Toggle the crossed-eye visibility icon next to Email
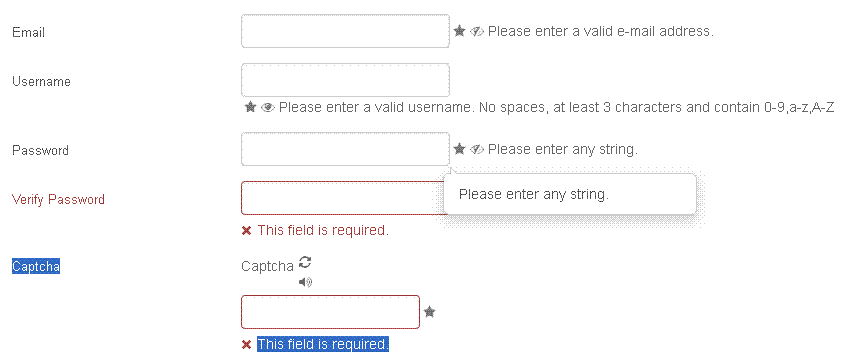Viewport: 847px width, 363px height. point(476,31)
